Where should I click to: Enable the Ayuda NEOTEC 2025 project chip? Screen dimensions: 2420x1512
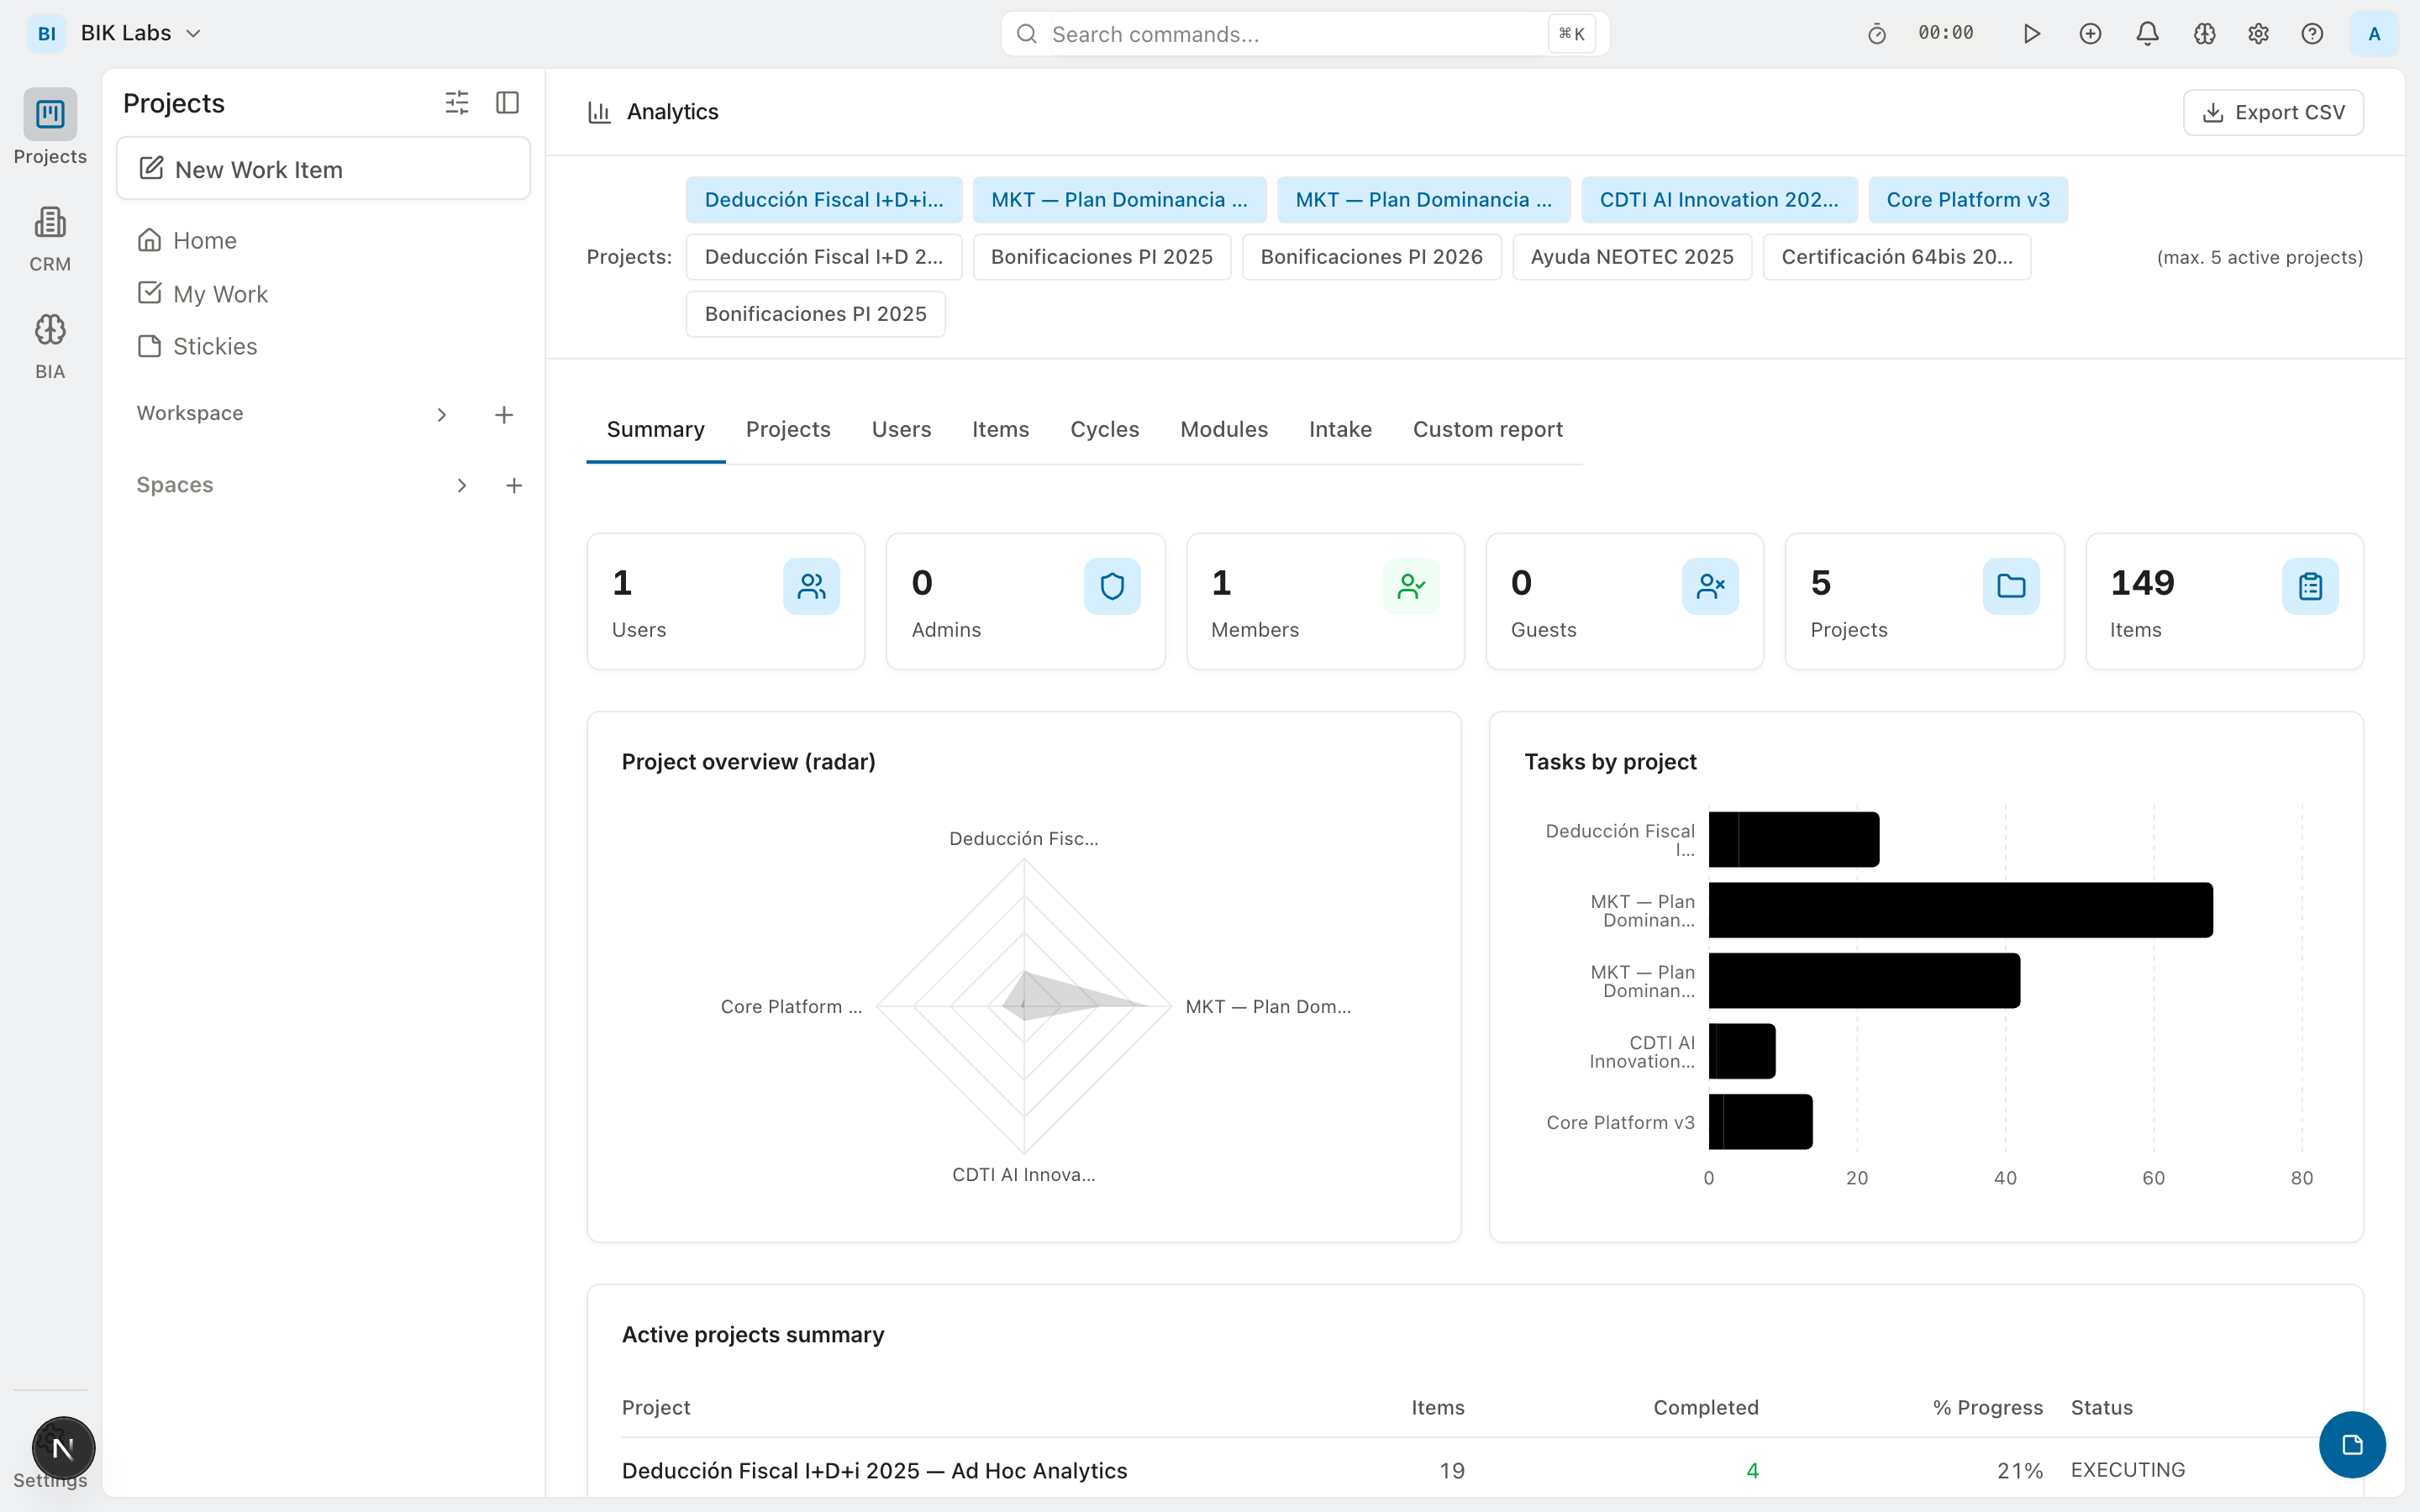(1631, 257)
